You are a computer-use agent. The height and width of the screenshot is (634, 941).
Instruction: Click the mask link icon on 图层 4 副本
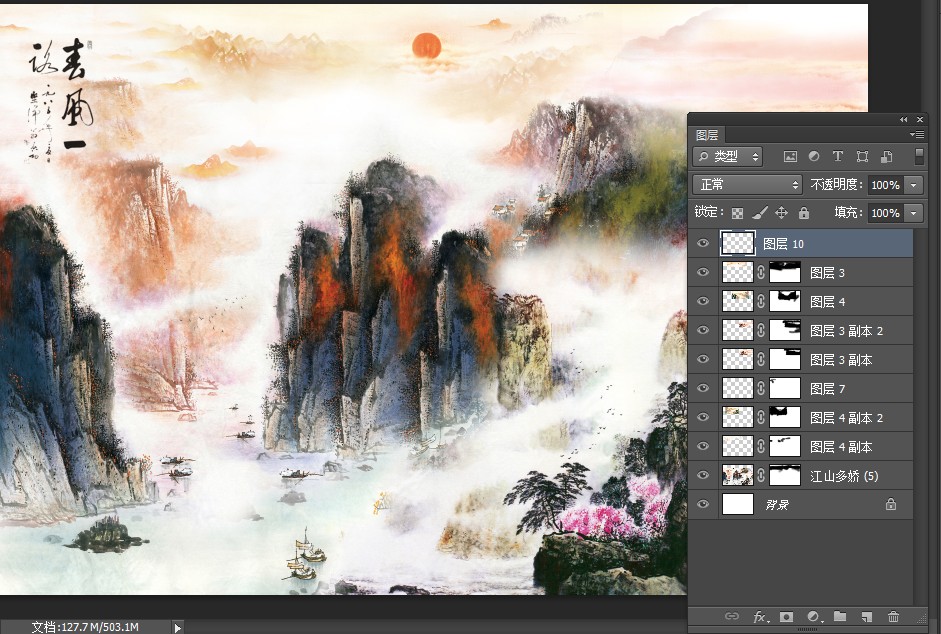tap(761, 447)
